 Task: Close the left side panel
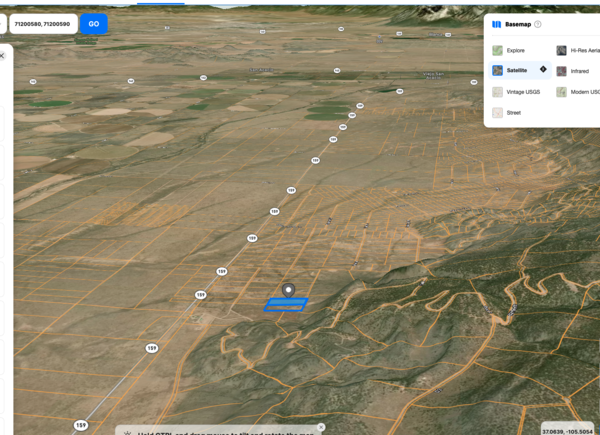tap(2, 56)
